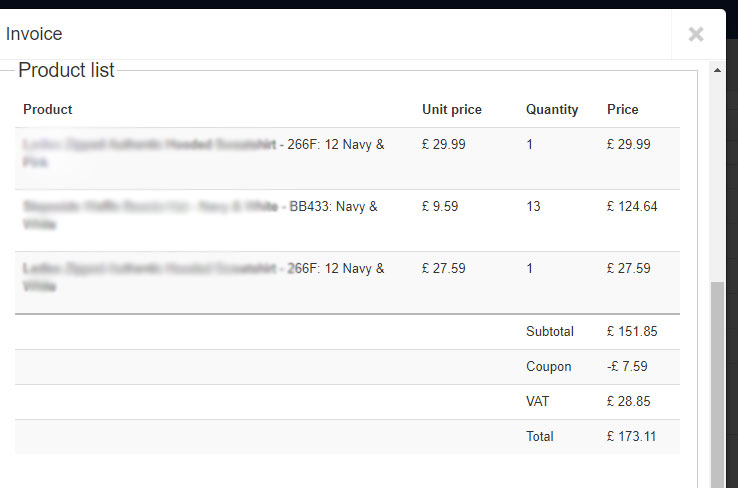Screen dimensions: 738x488
Task: Open the bold product link beside BB433
Action: (x=150, y=207)
